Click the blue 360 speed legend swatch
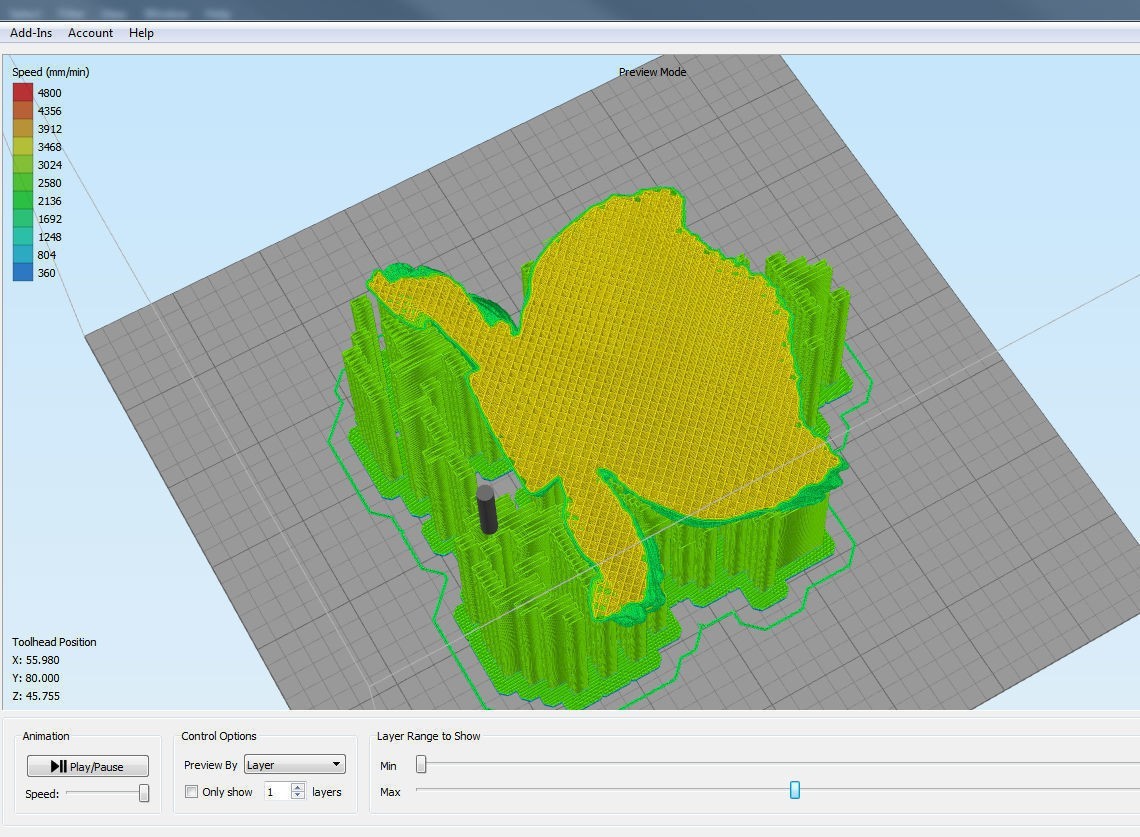 23,273
